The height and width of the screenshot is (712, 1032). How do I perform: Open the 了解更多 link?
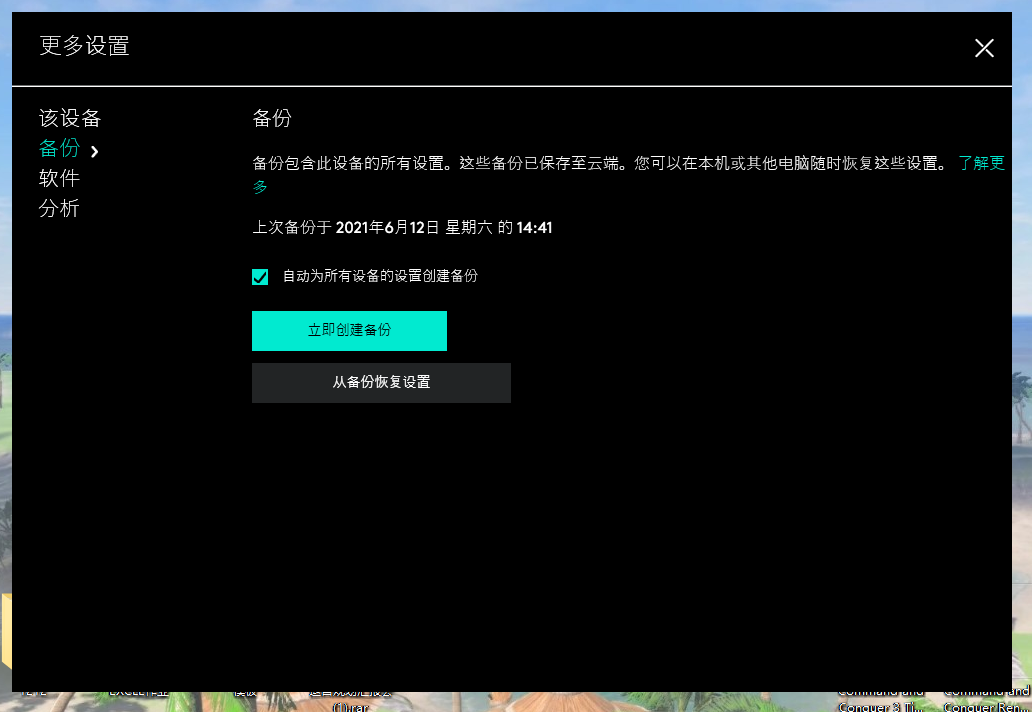click(x=980, y=163)
